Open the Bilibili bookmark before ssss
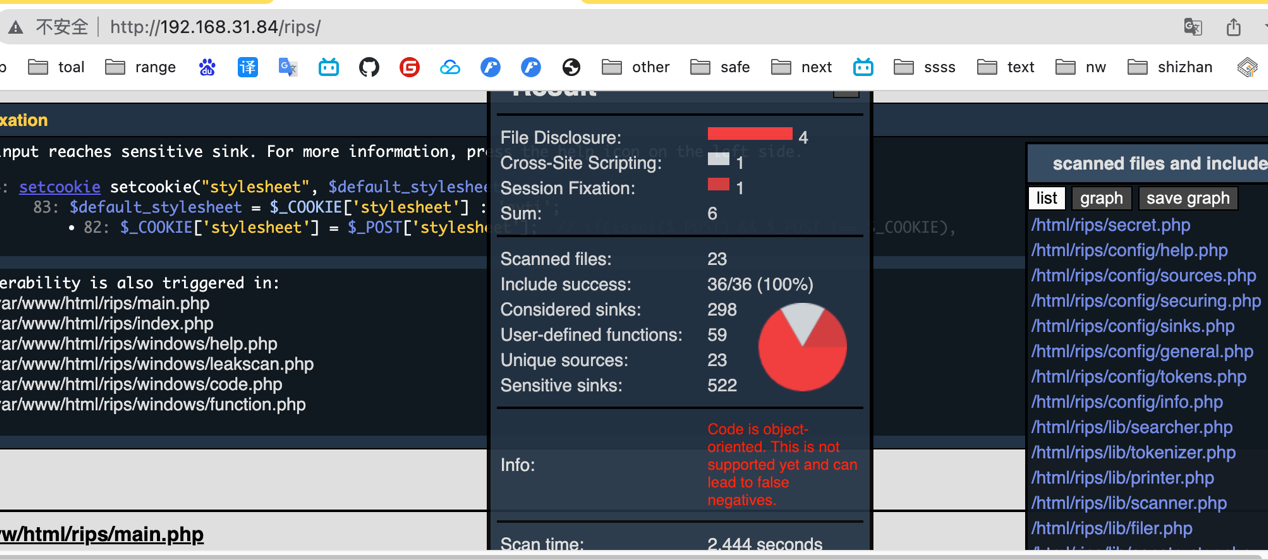Screen dimensions: 1268x559 click(863, 67)
